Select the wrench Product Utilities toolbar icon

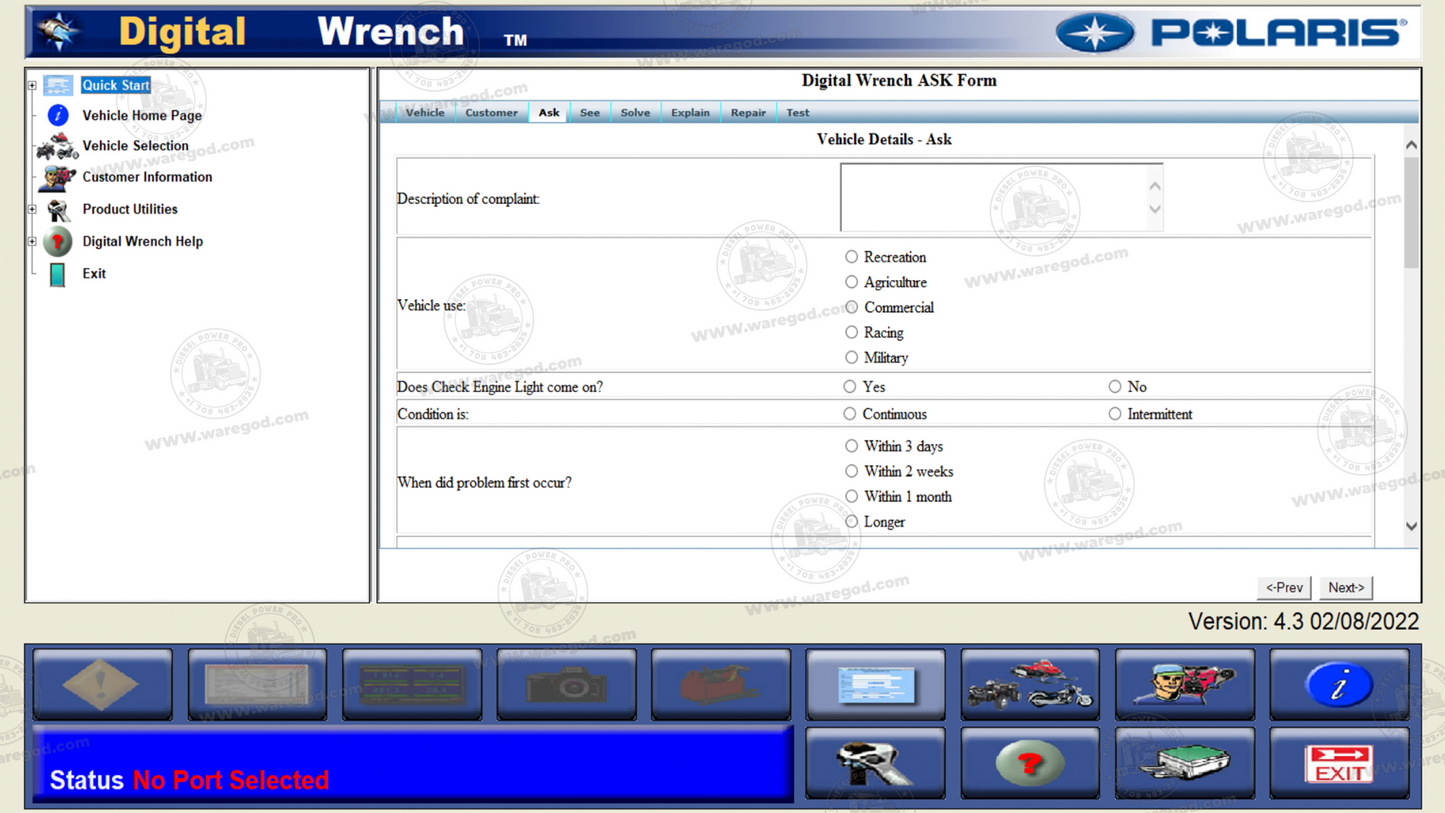(x=875, y=763)
